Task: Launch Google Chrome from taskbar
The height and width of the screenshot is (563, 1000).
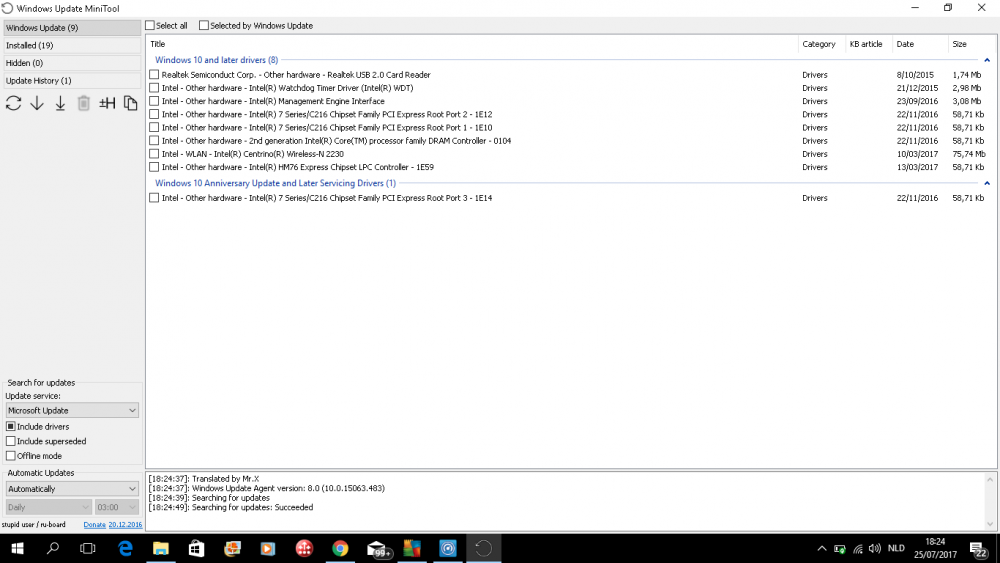Action: point(340,548)
